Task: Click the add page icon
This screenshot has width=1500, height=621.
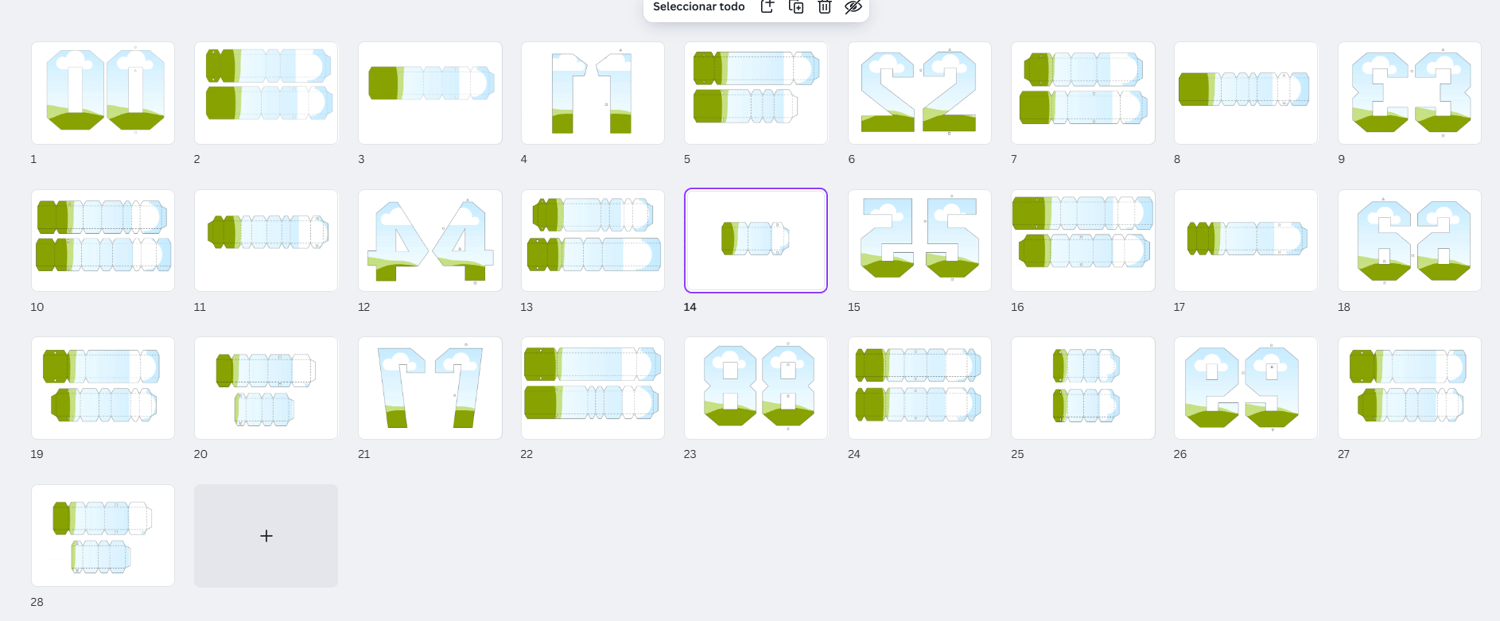Action: (x=767, y=6)
